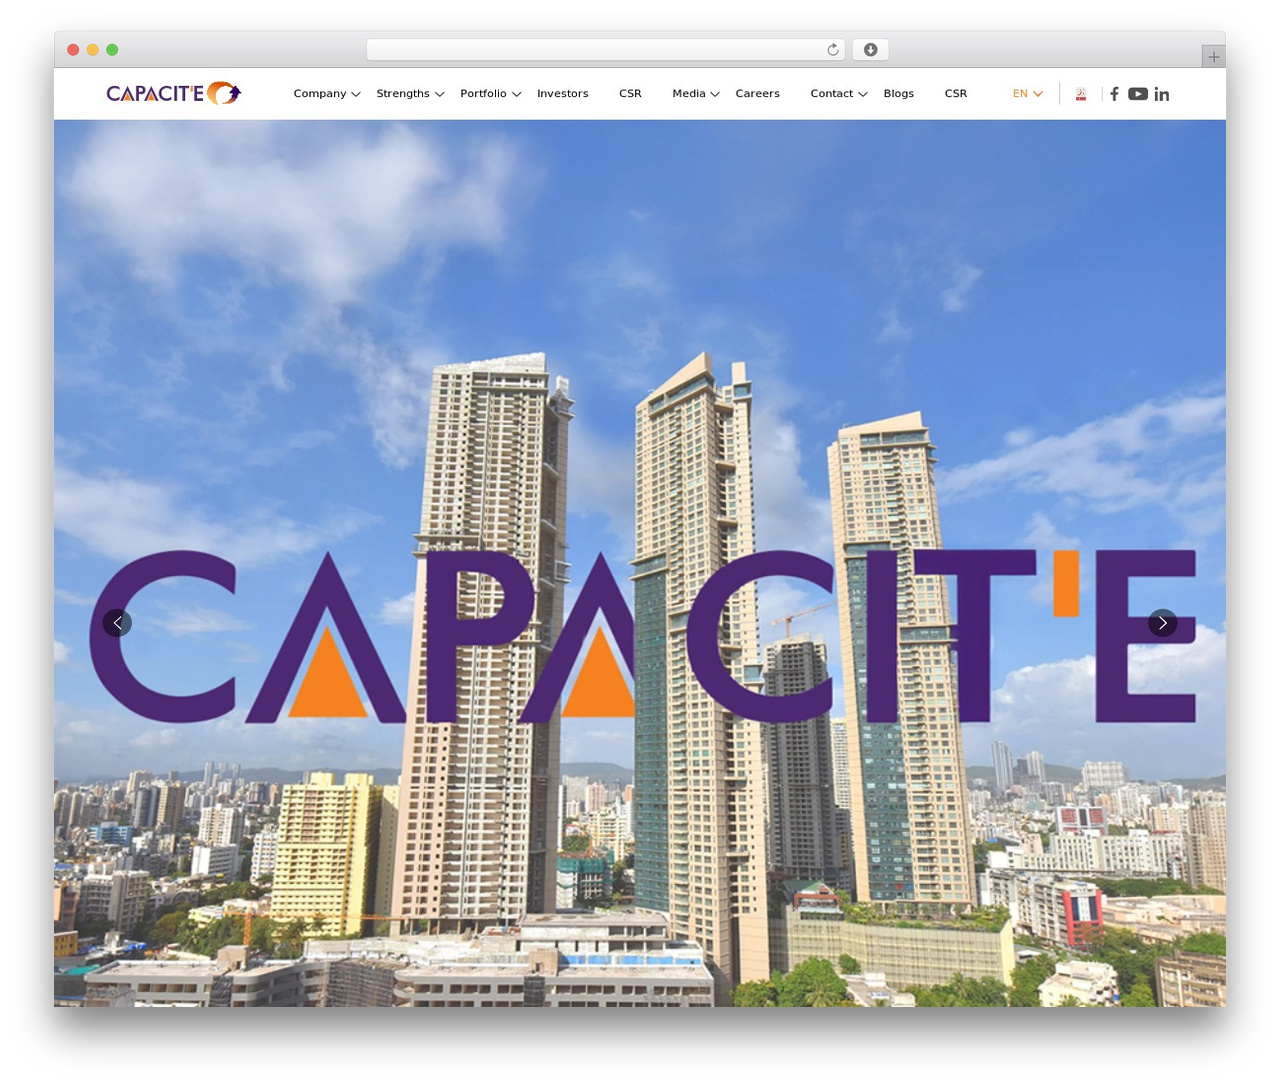Expand the Media dropdown menu
This screenshot has height=1084, width=1280.
pyautogui.click(x=696, y=93)
